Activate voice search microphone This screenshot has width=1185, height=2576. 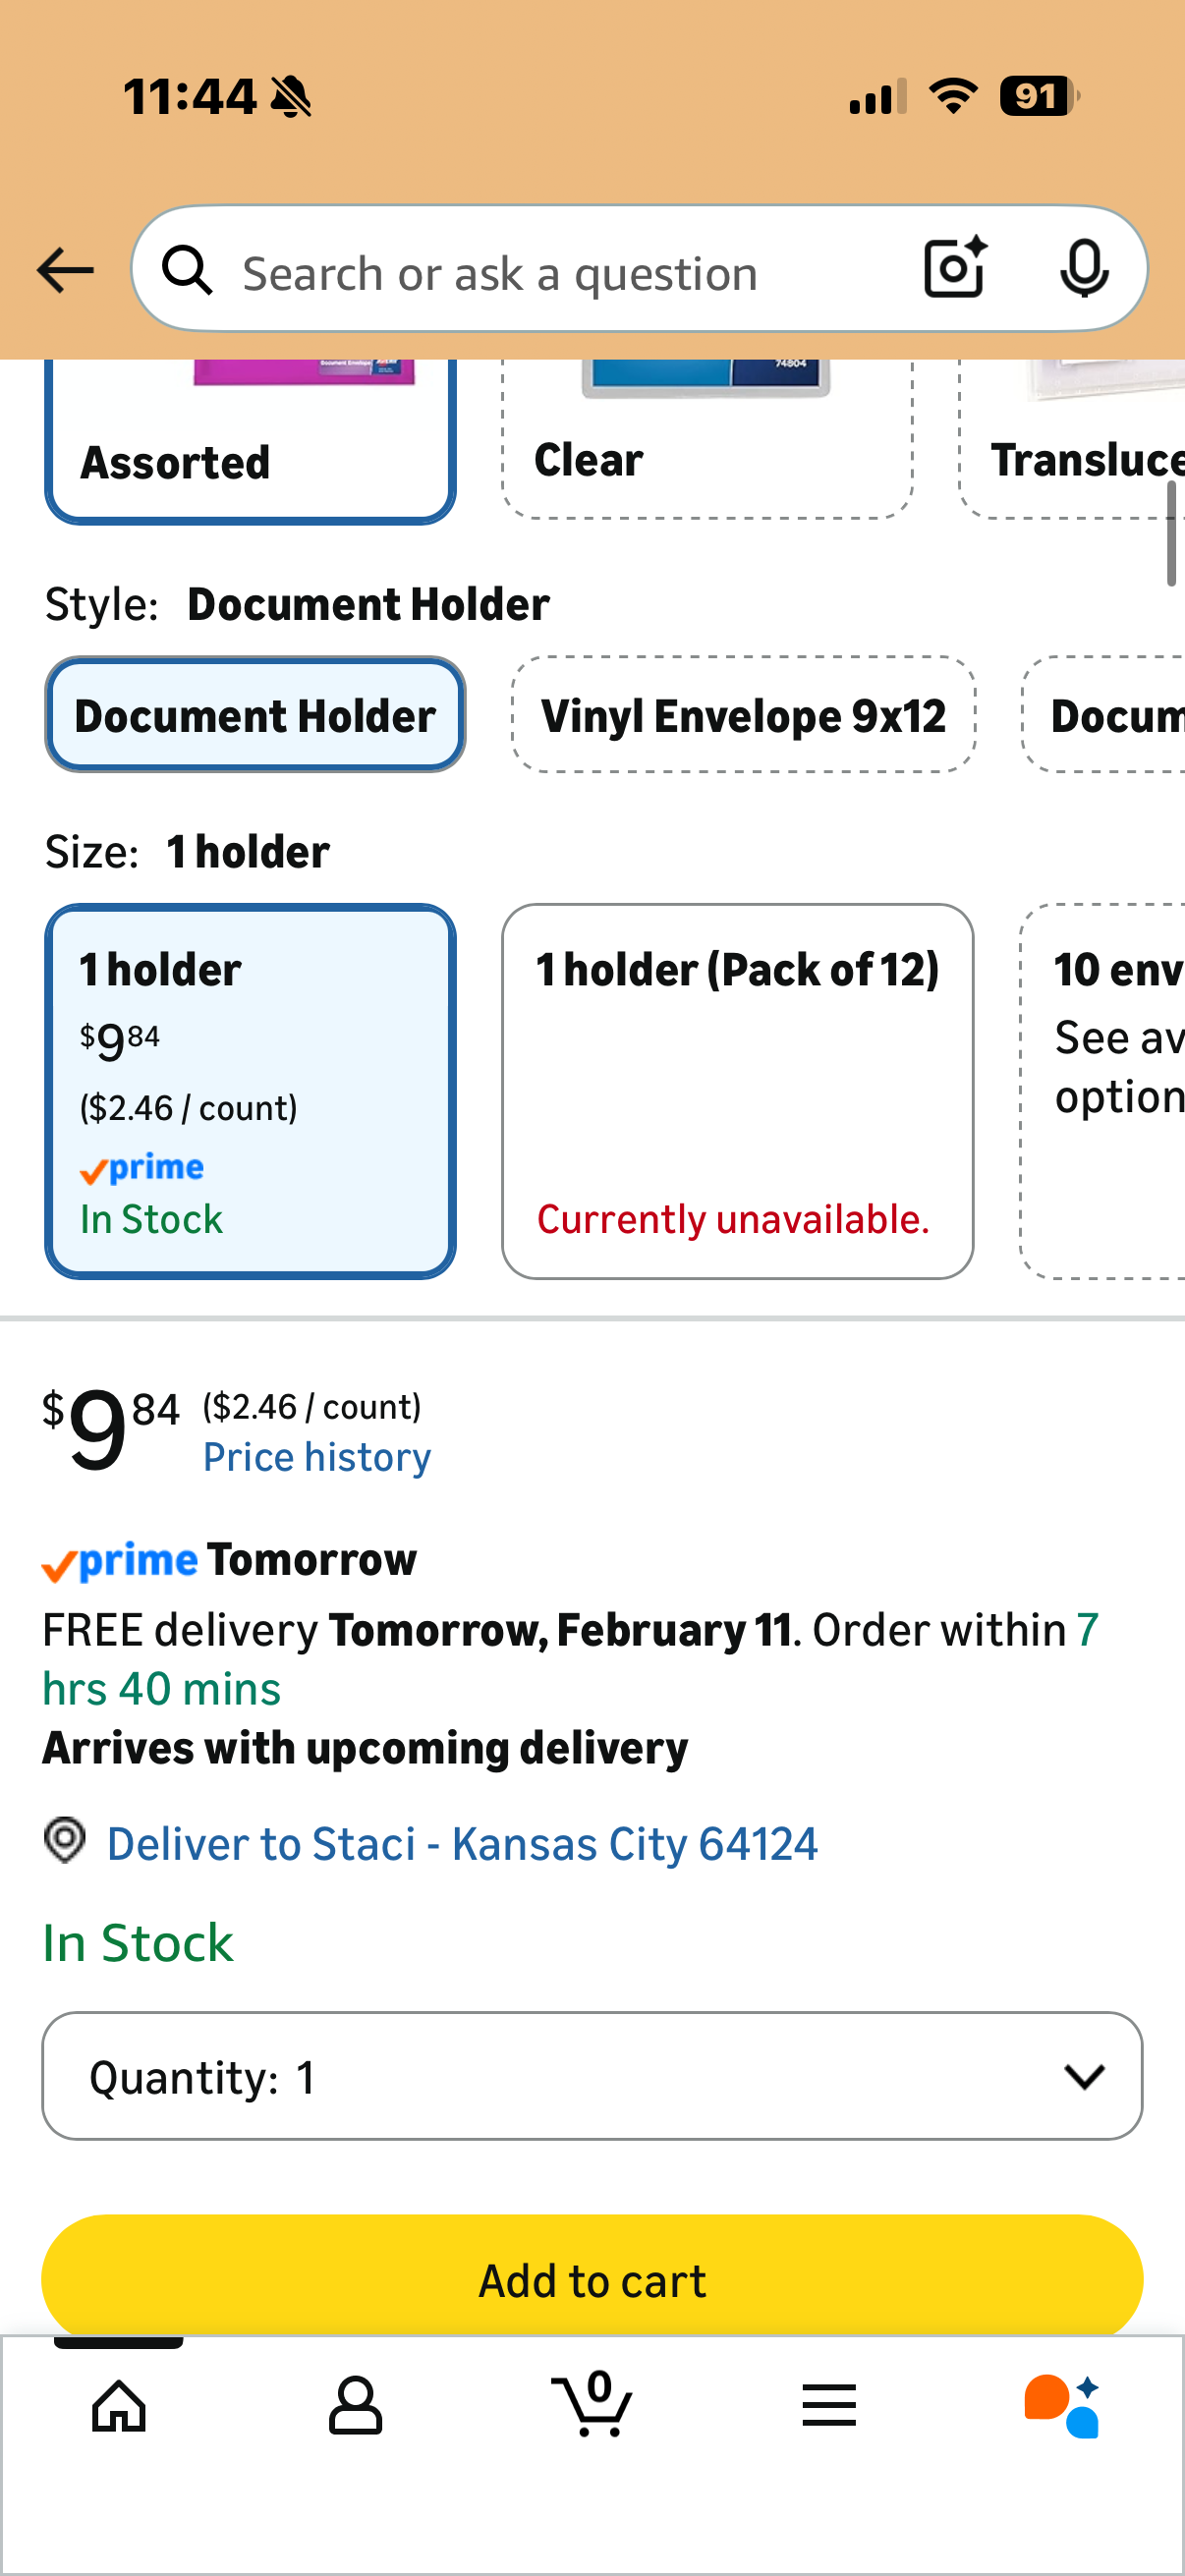pos(1085,268)
